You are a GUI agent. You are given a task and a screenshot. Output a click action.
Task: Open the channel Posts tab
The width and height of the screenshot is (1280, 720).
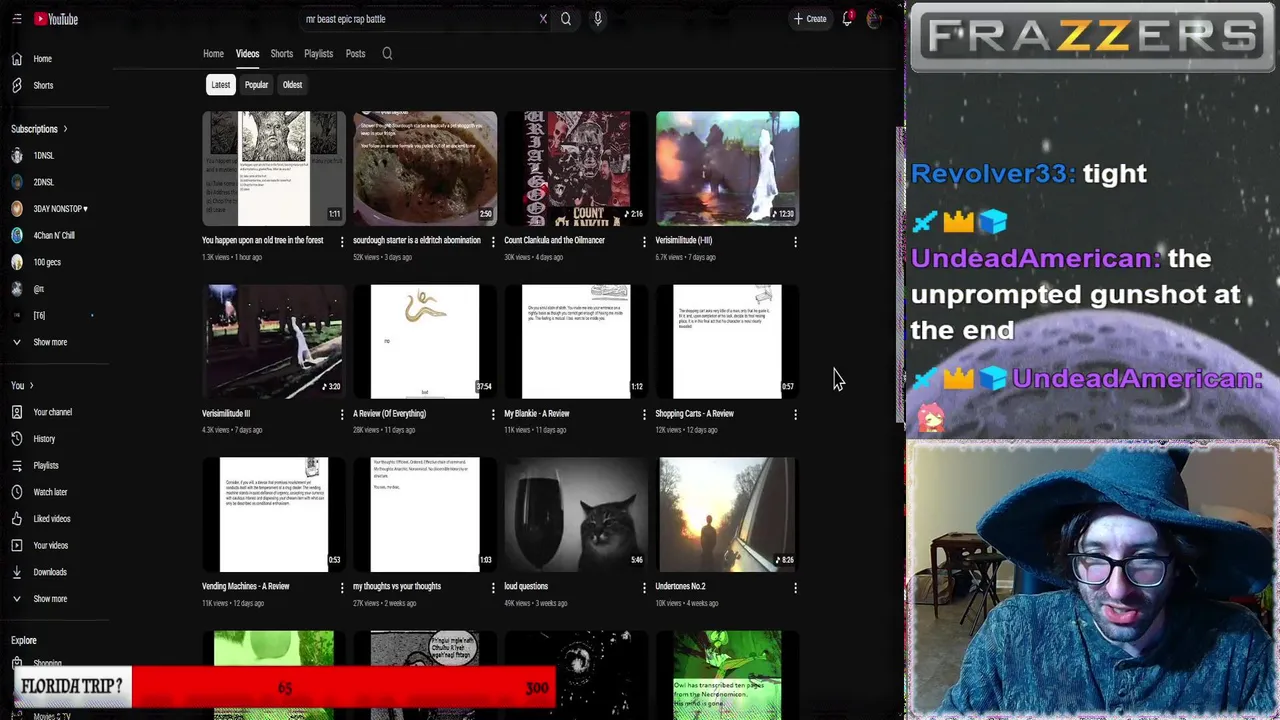click(x=355, y=54)
